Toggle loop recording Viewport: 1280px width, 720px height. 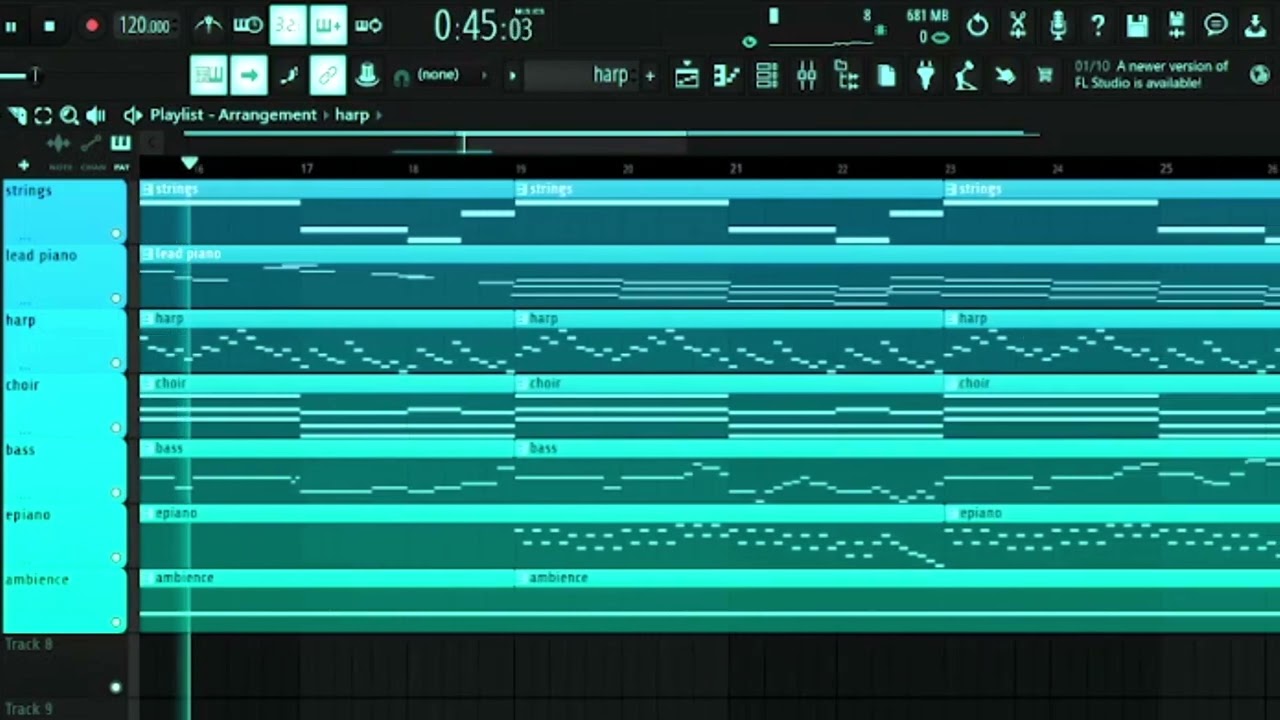368,25
